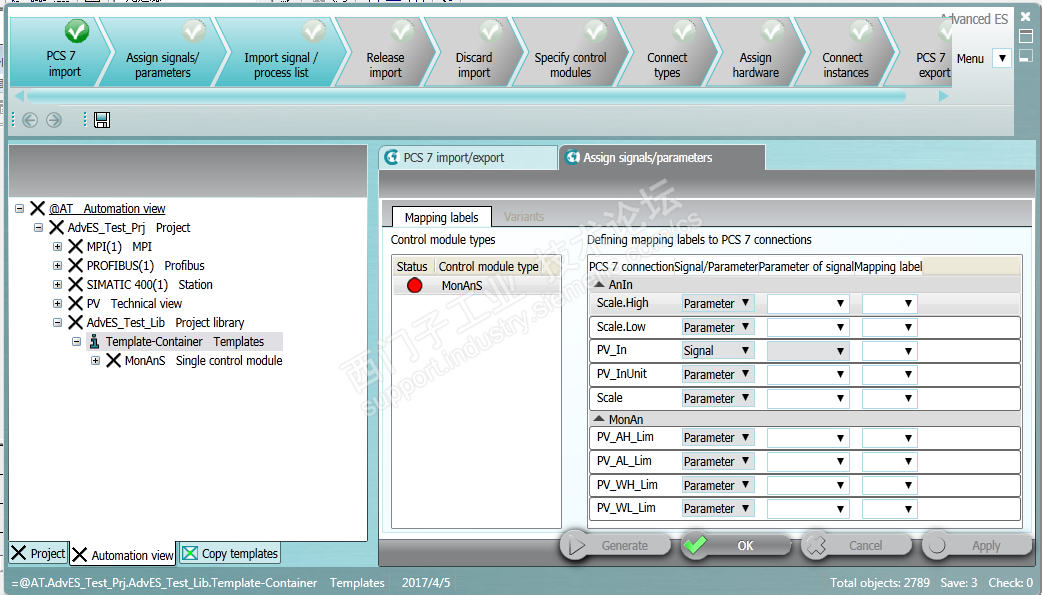Click the PCS 7 import workflow step

pos(60,53)
